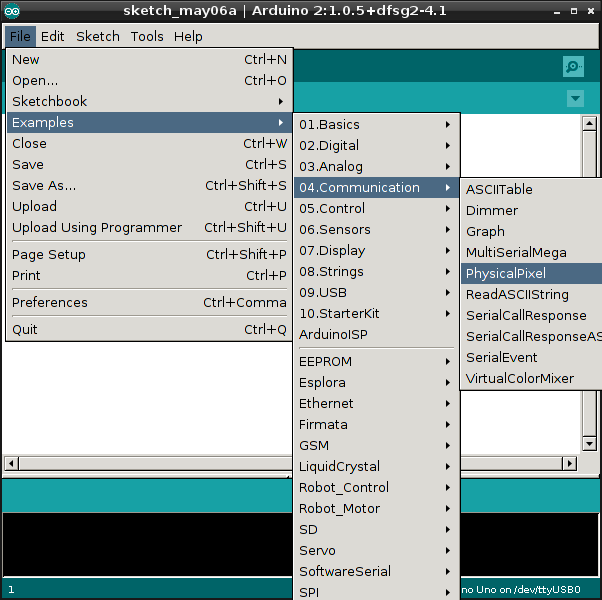Expand the SD library examples
602x600 pixels.
coord(376,529)
